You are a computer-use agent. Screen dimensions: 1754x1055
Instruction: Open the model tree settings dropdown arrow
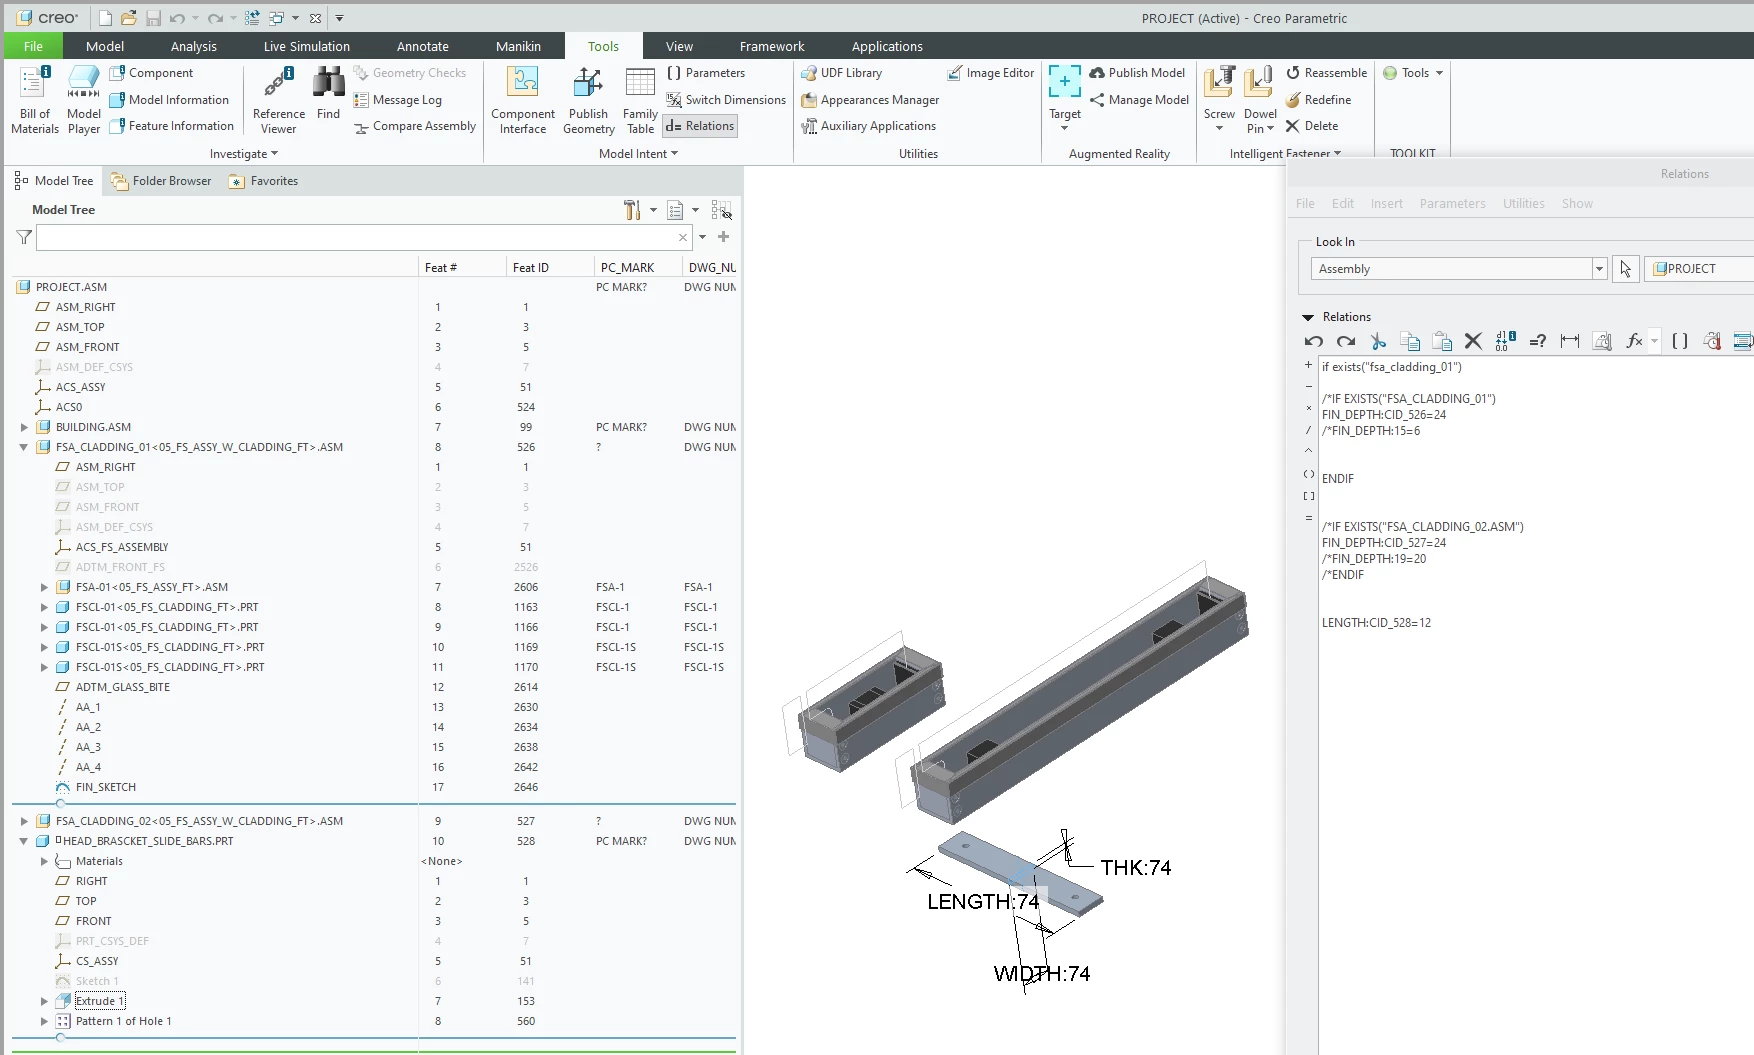[653, 210]
